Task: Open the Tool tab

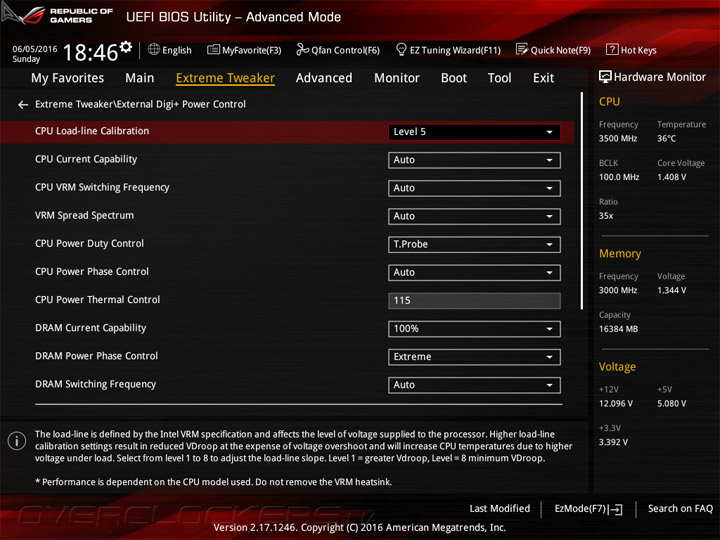Action: coord(500,78)
